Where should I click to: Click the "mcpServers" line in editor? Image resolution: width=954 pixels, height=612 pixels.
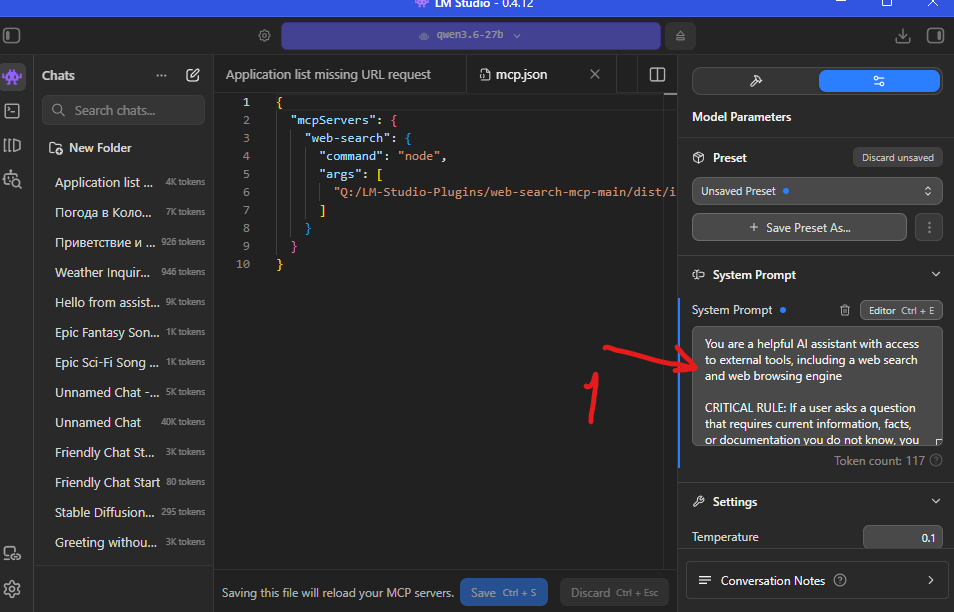point(344,120)
